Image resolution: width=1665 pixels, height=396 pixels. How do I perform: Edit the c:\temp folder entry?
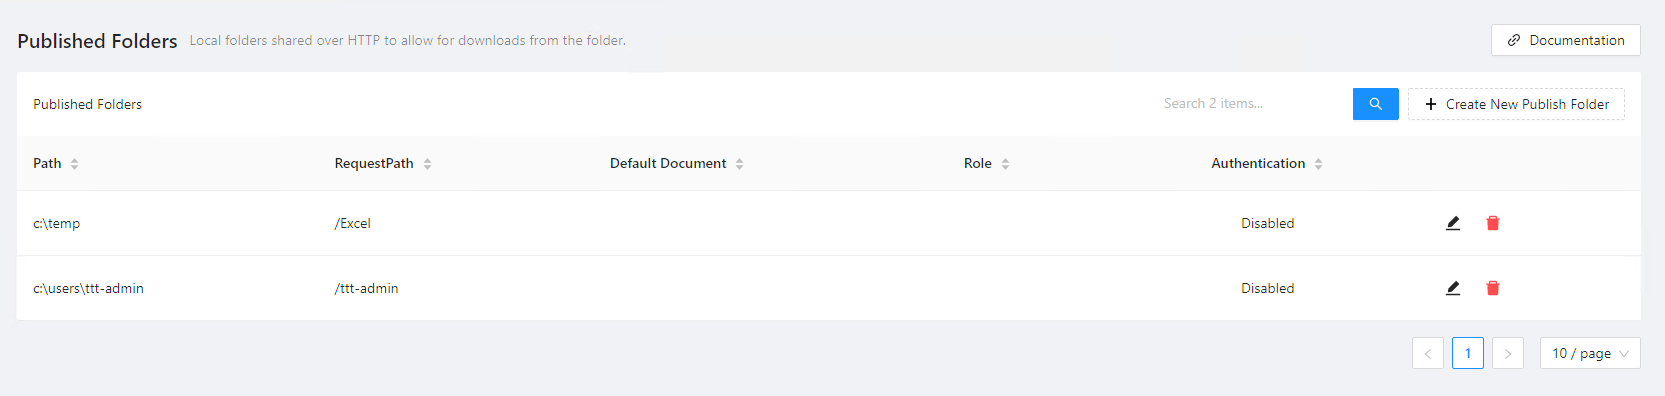1453,223
